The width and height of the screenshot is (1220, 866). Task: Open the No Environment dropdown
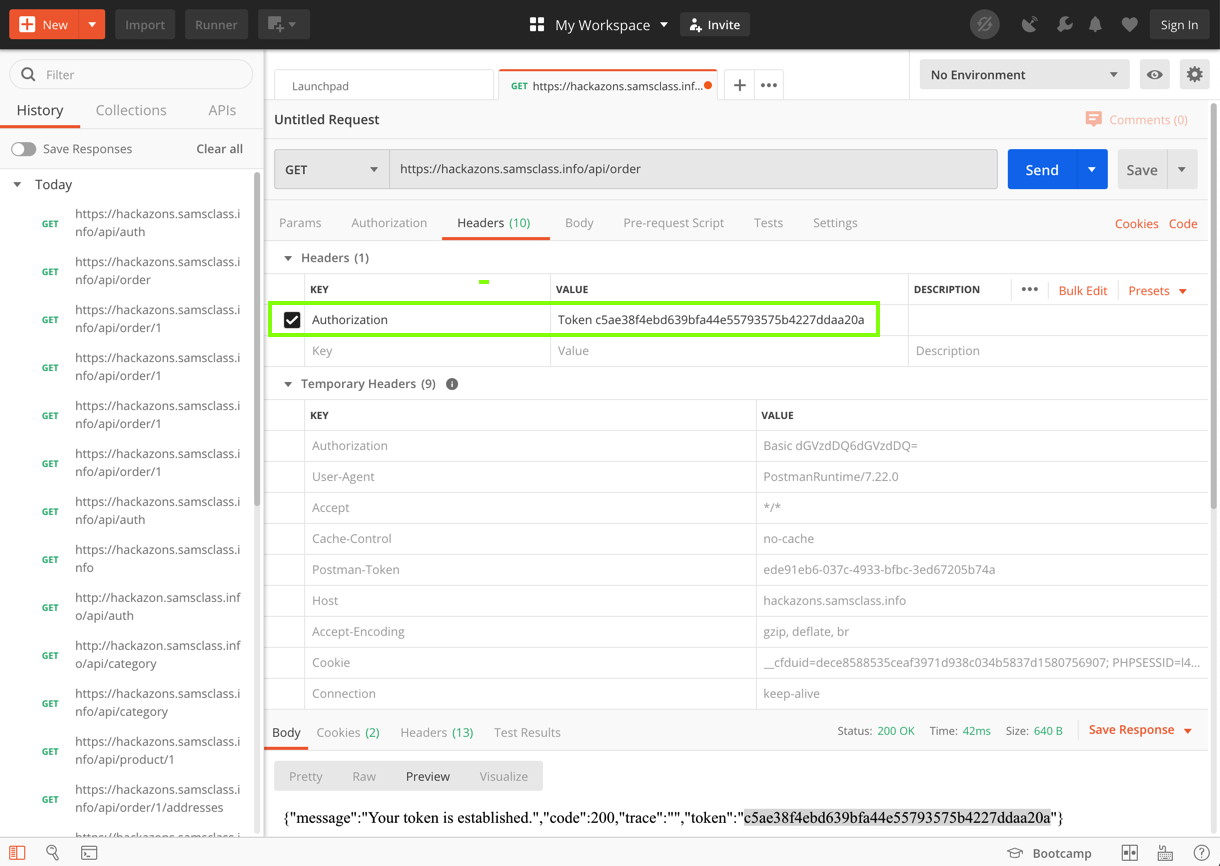[1023, 75]
